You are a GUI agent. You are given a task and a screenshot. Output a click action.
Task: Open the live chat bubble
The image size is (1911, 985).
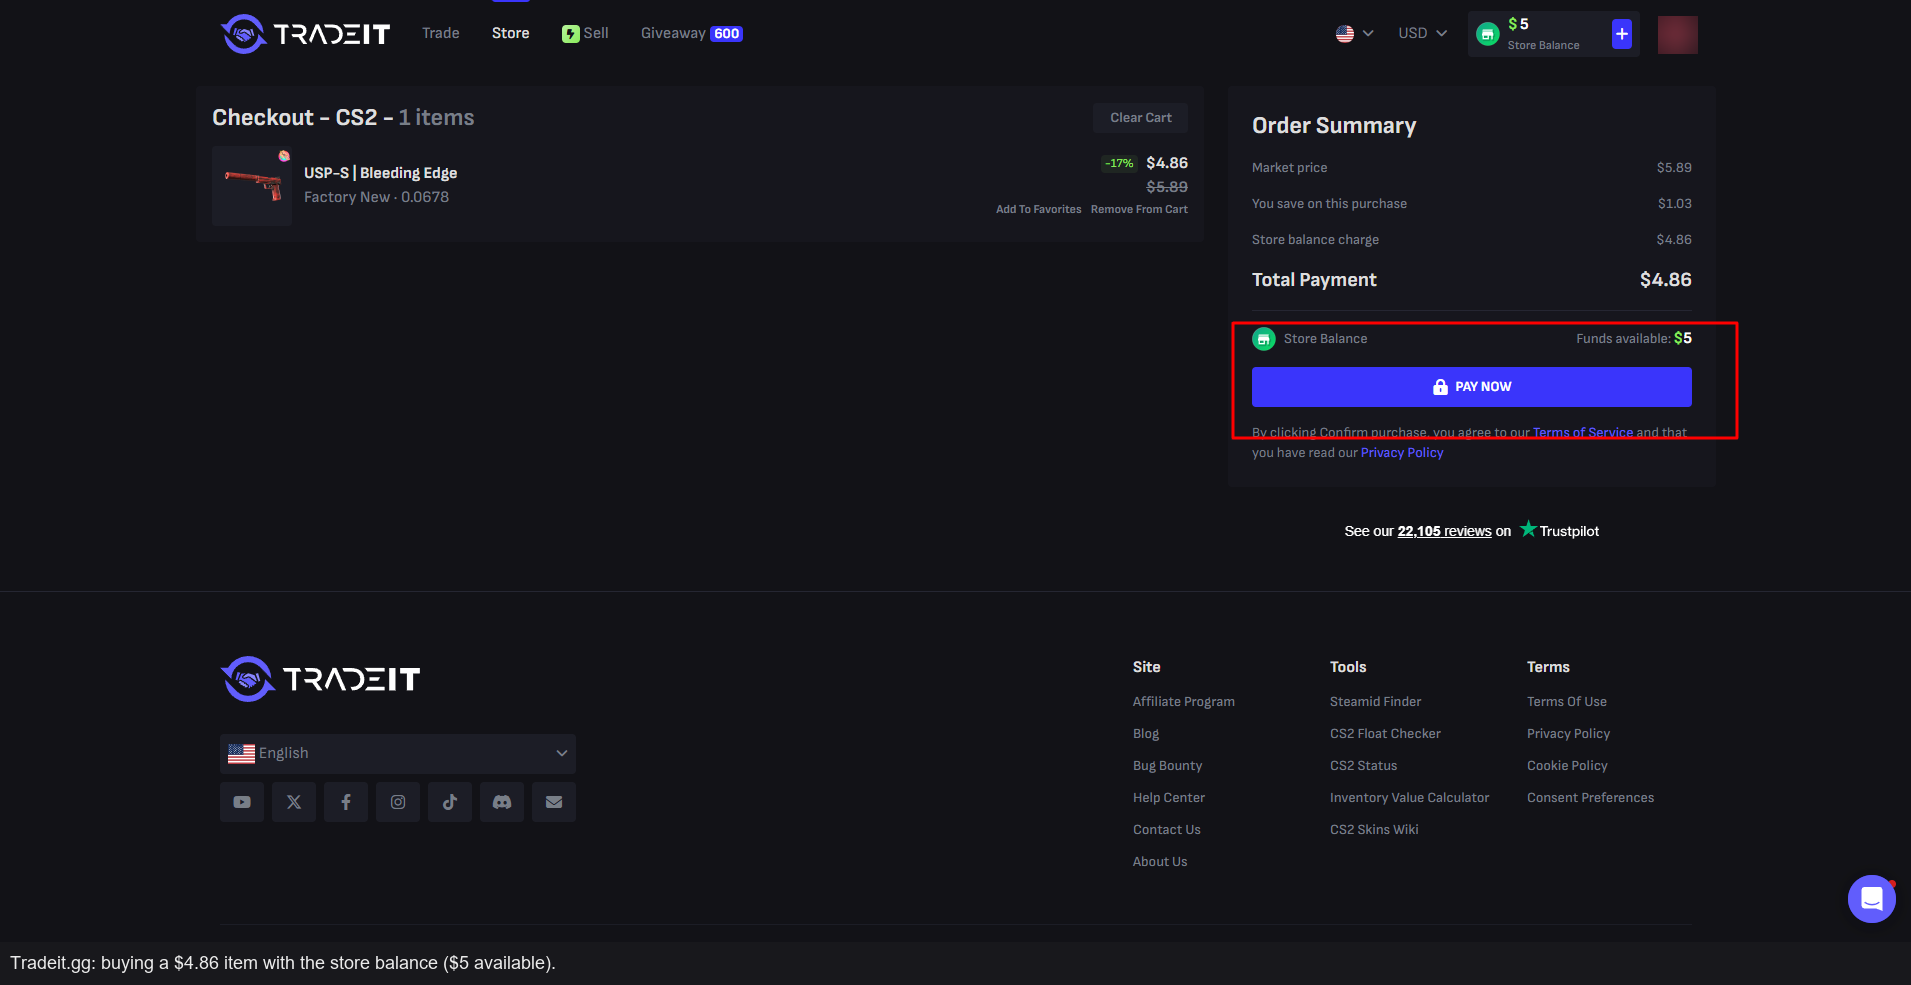click(1871, 899)
